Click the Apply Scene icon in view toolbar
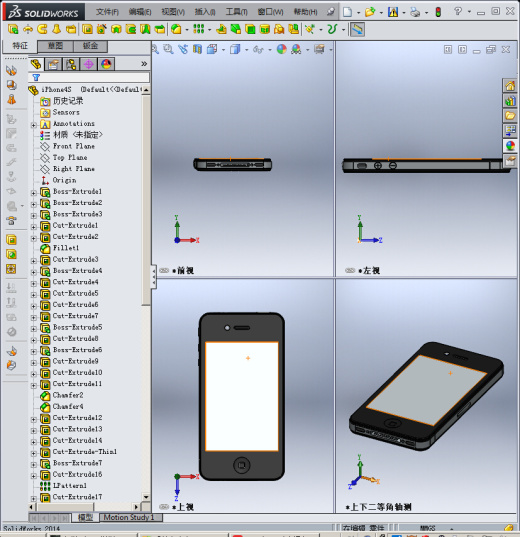The image size is (520, 537). point(296,49)
